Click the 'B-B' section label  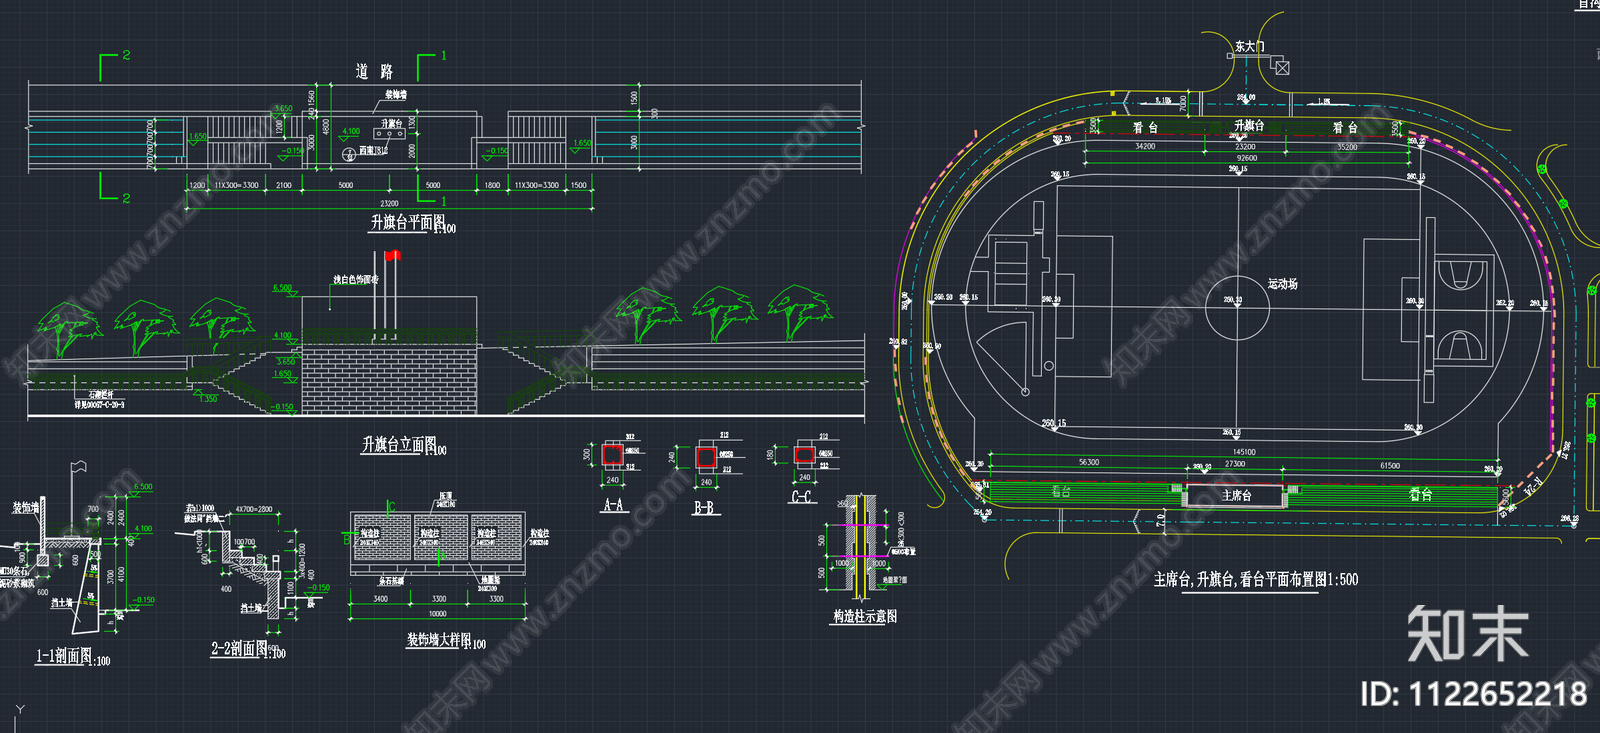tap(705, 507)
